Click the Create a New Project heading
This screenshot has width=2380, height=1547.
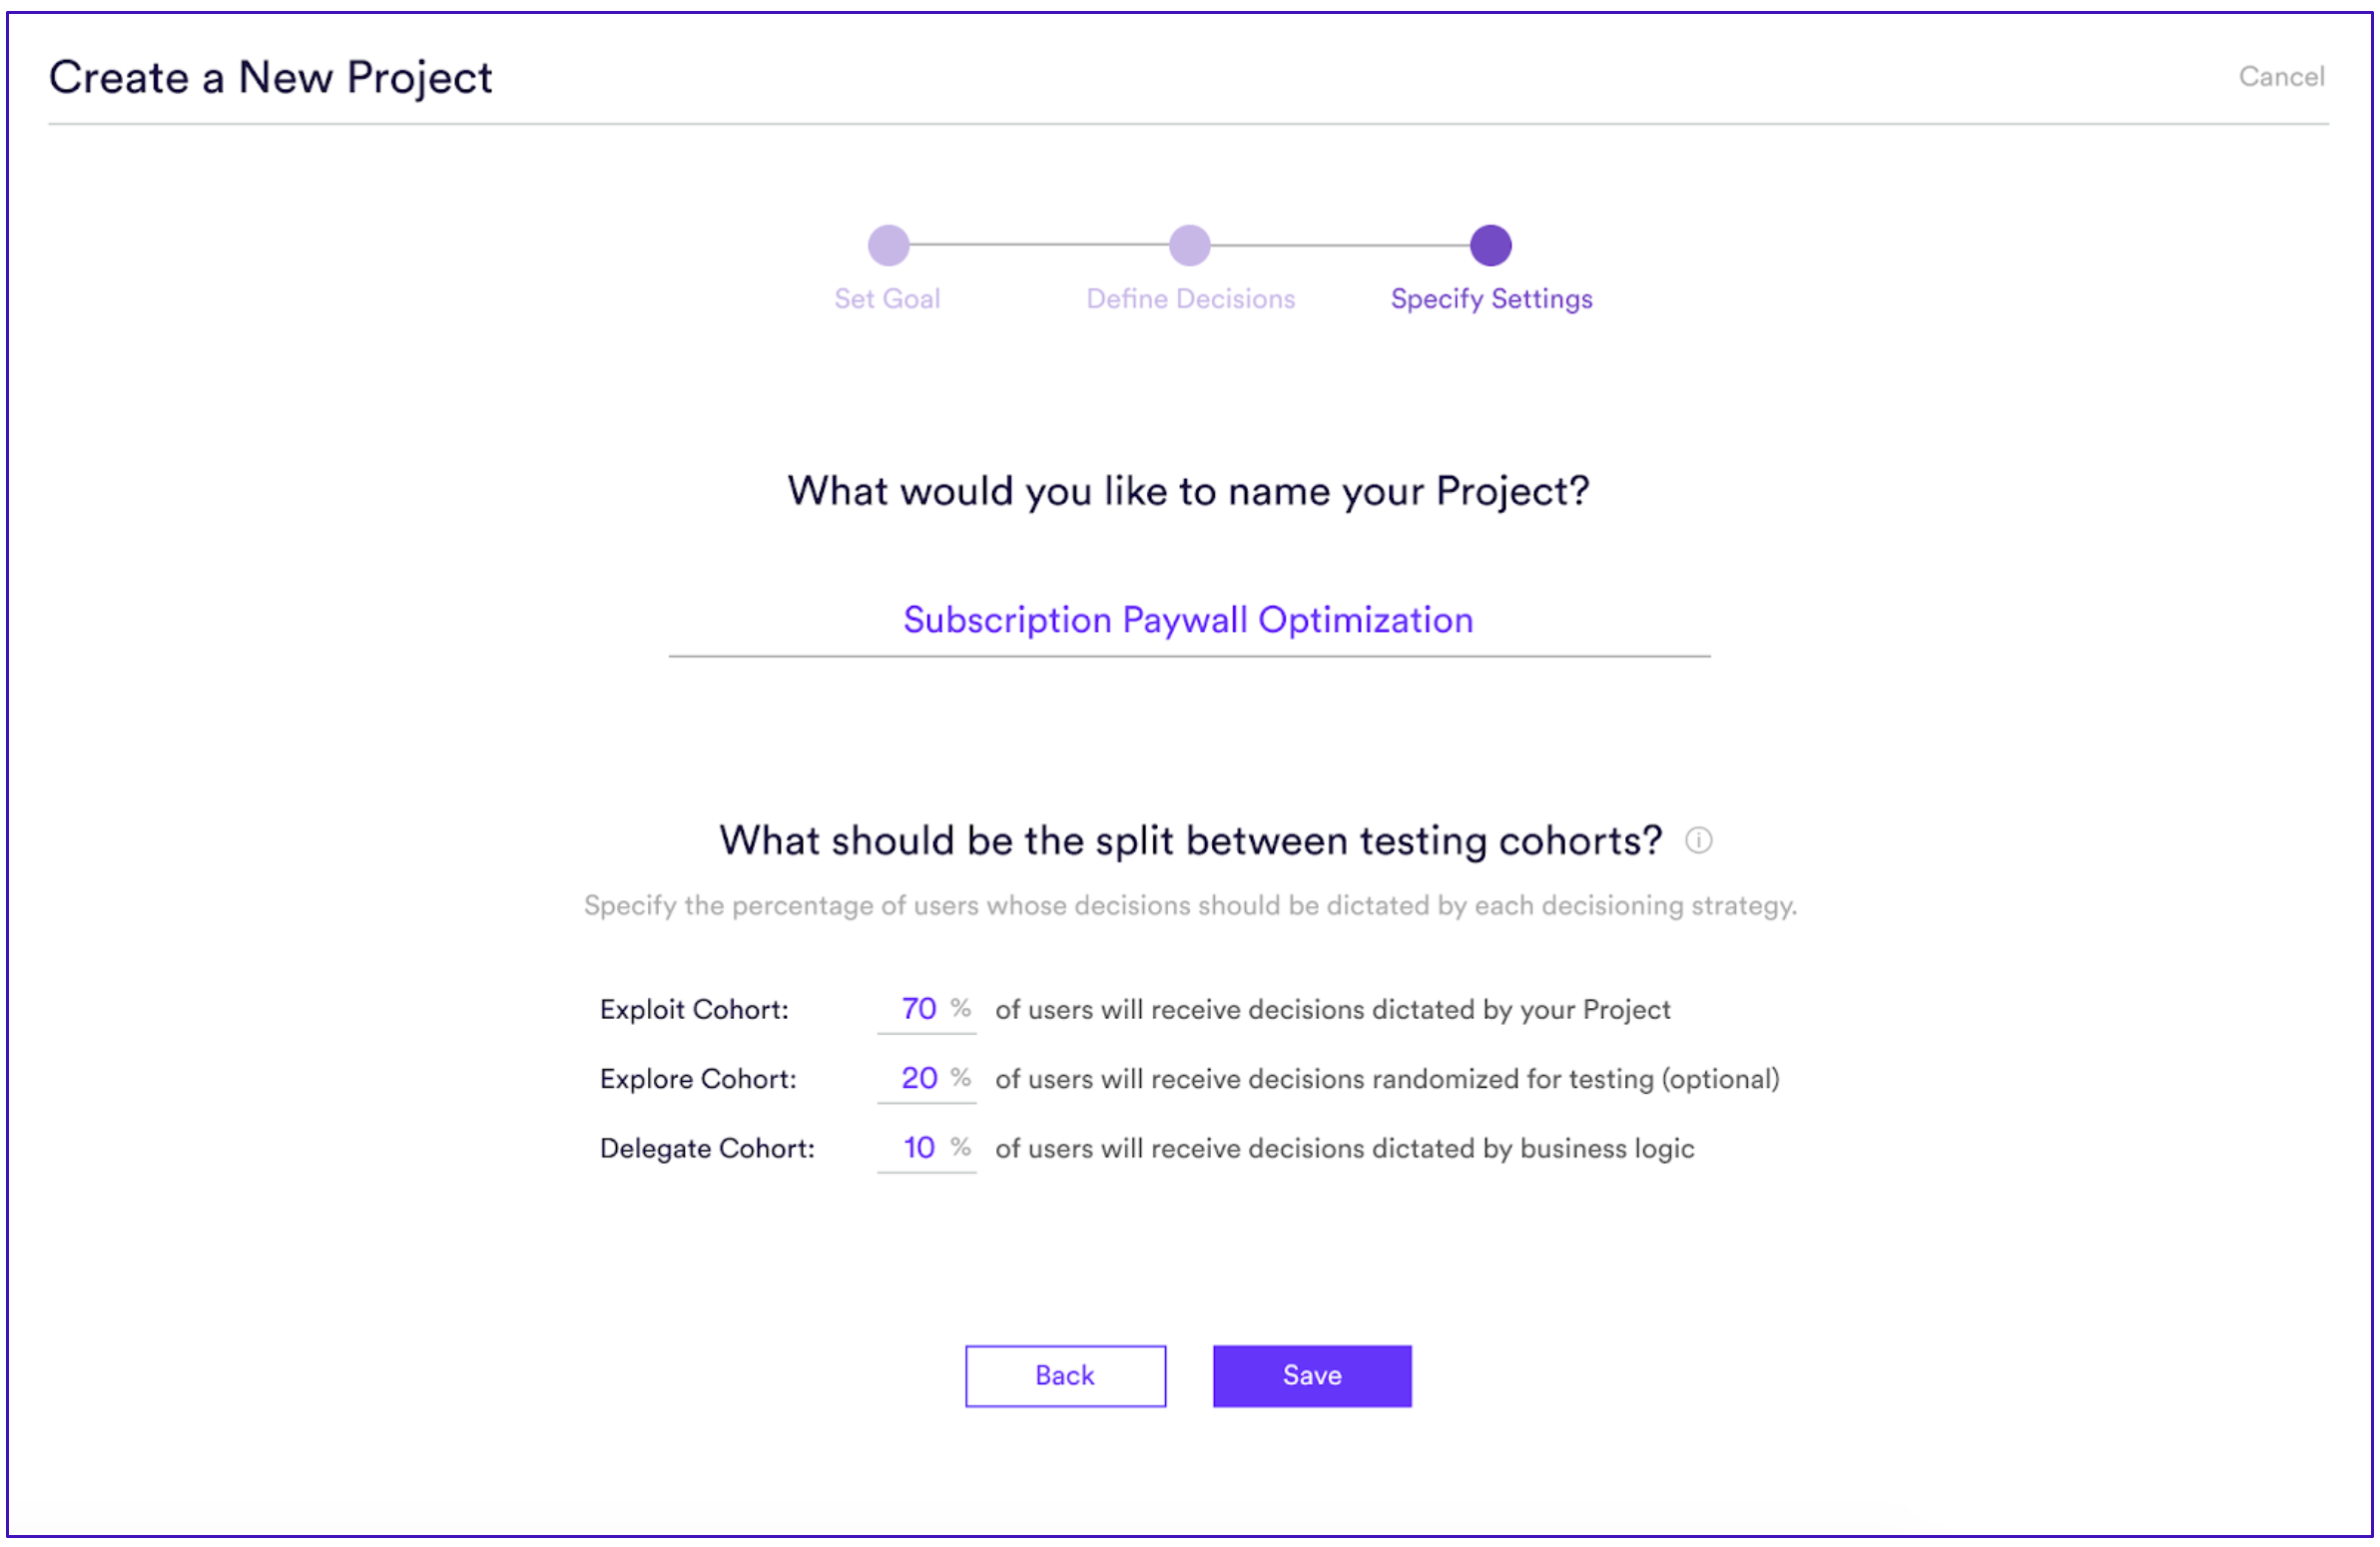point(270,77)
